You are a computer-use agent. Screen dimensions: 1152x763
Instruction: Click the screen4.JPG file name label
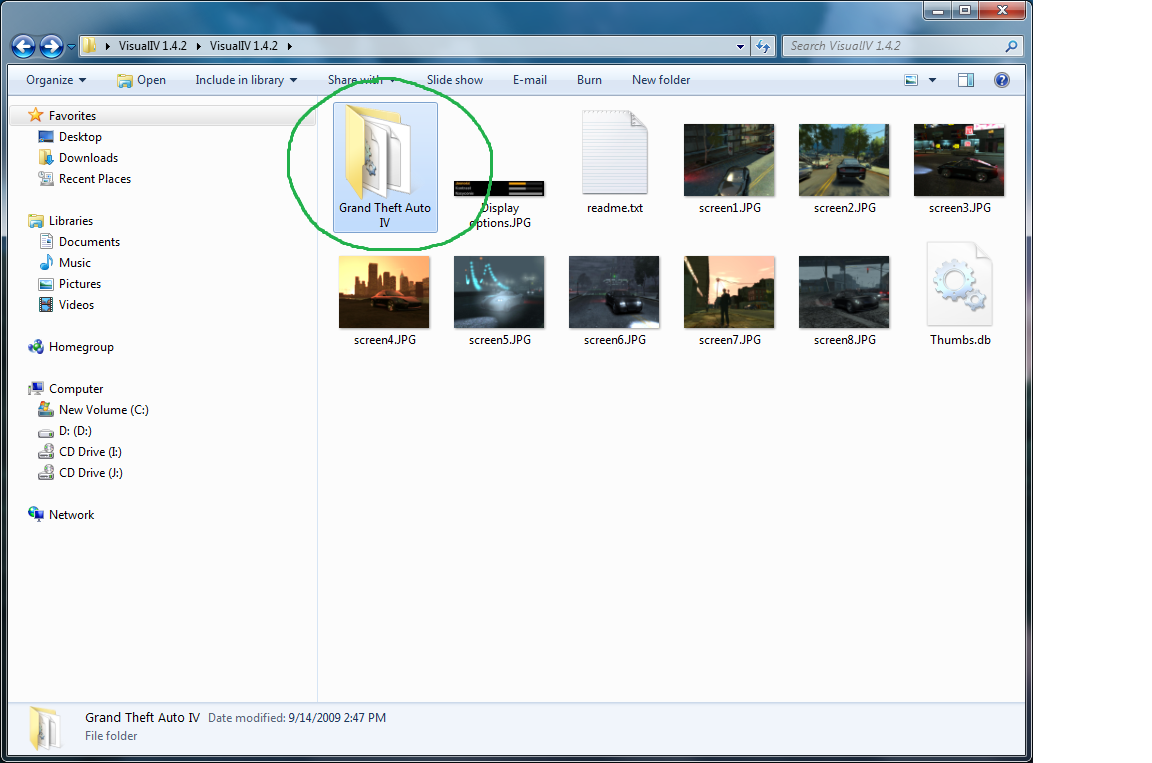point(385,340)
